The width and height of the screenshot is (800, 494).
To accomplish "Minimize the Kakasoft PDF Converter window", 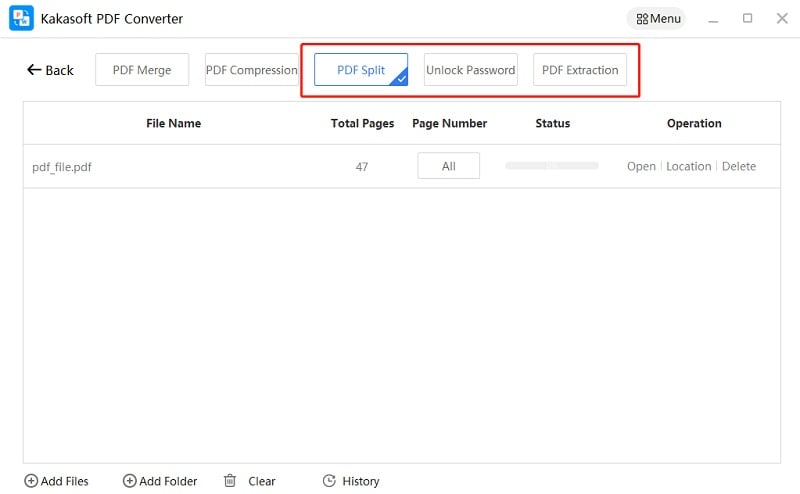I will click(713, 19).
